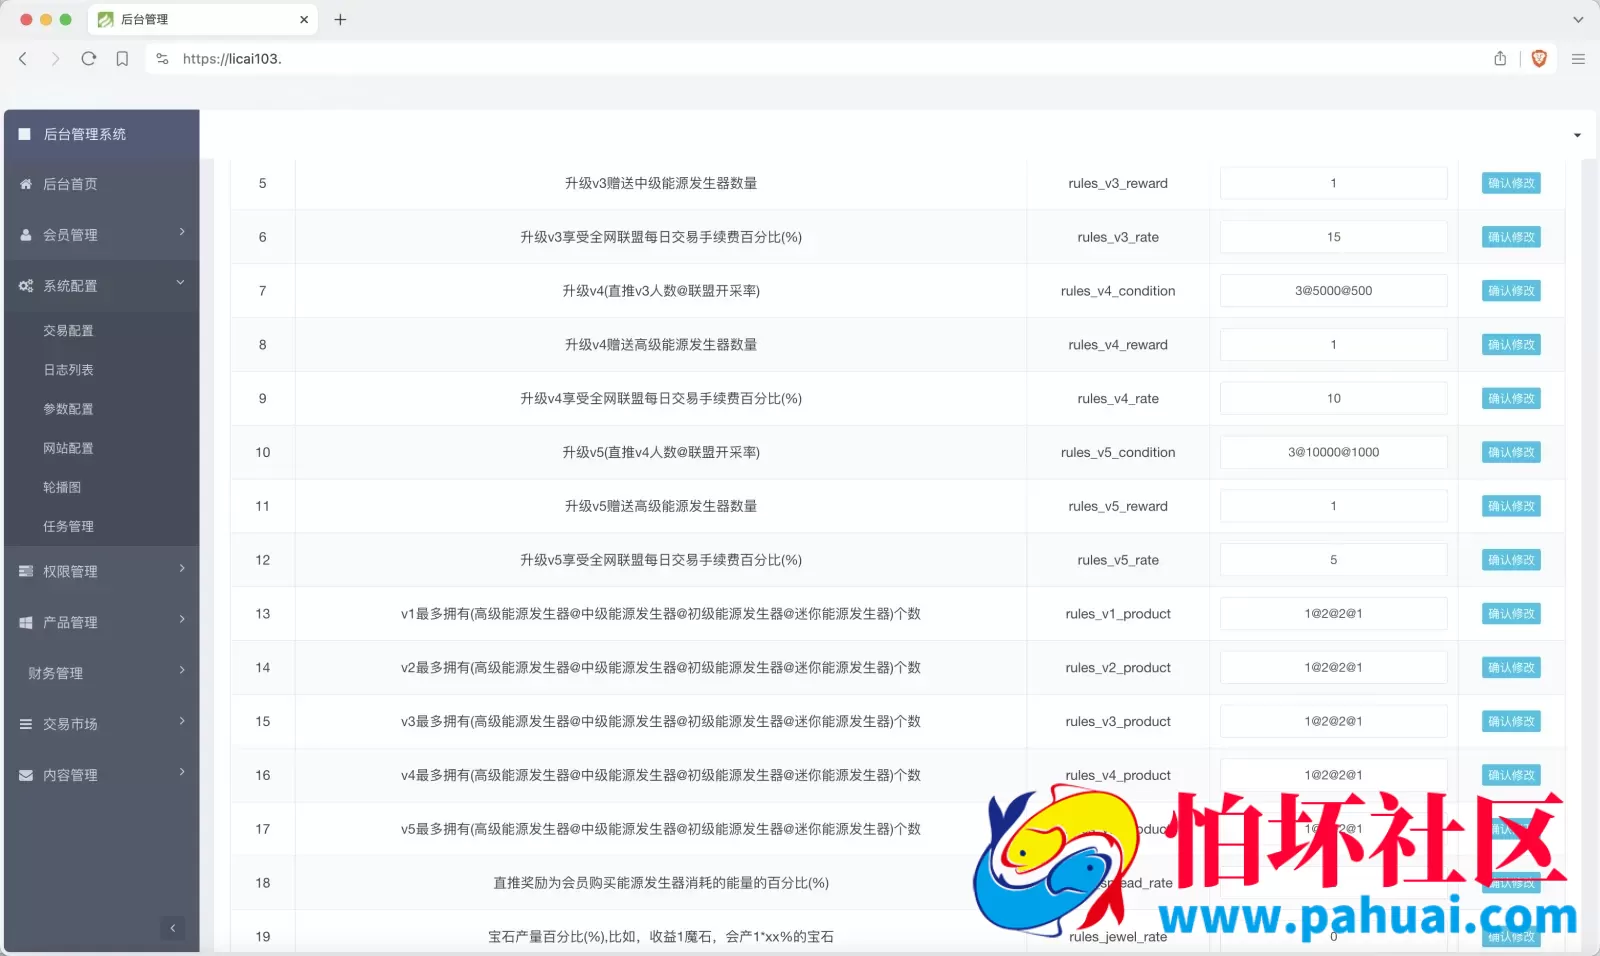Confirm edit for rules_v3_reward row
Viewport: 1600px width, 956px height.
click(x=1511, y=183)
